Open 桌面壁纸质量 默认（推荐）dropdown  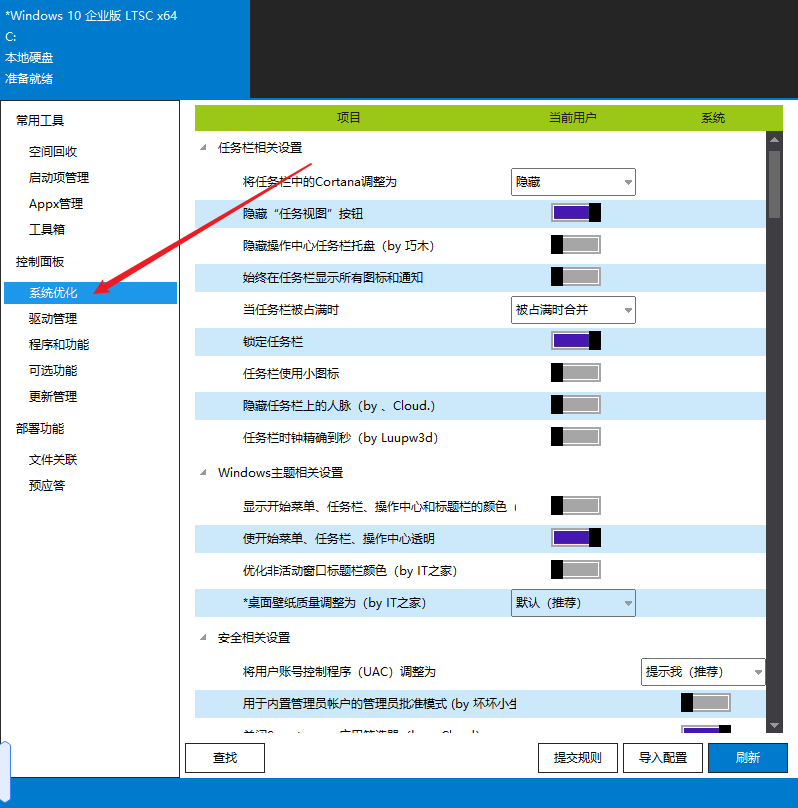click(573, 603)
